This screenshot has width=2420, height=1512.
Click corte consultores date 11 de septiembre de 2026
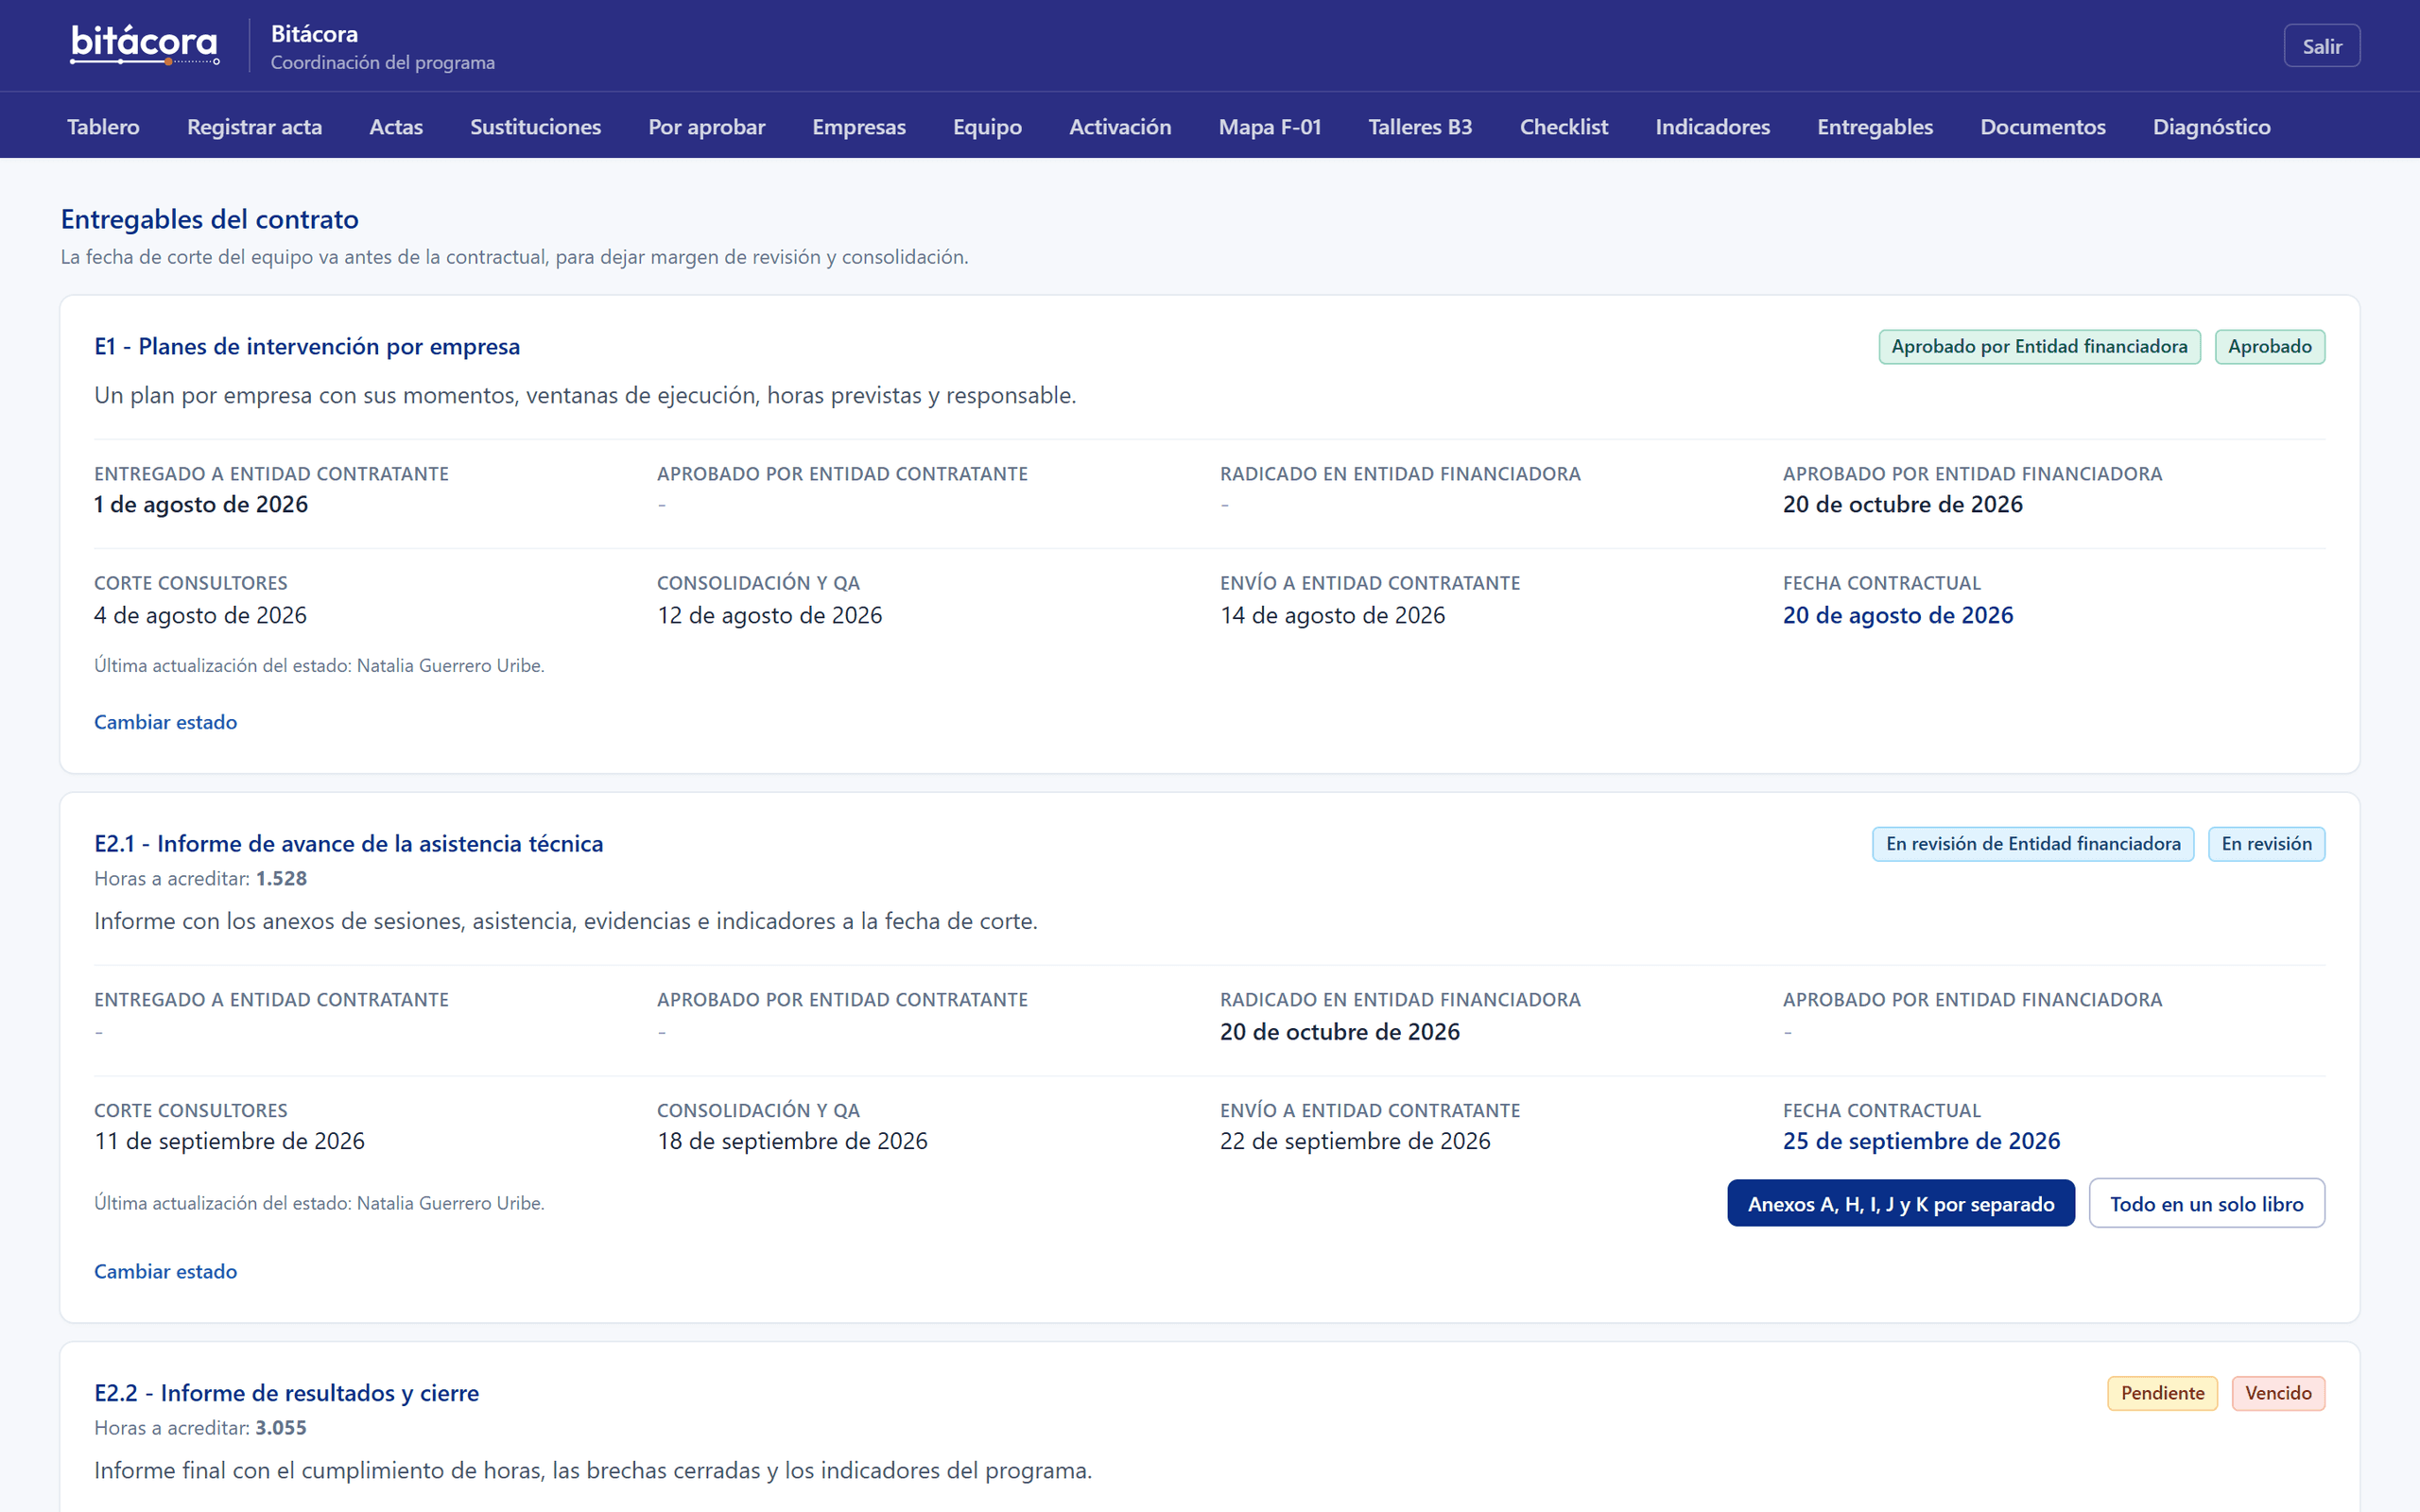click(x=229, y=1141)
